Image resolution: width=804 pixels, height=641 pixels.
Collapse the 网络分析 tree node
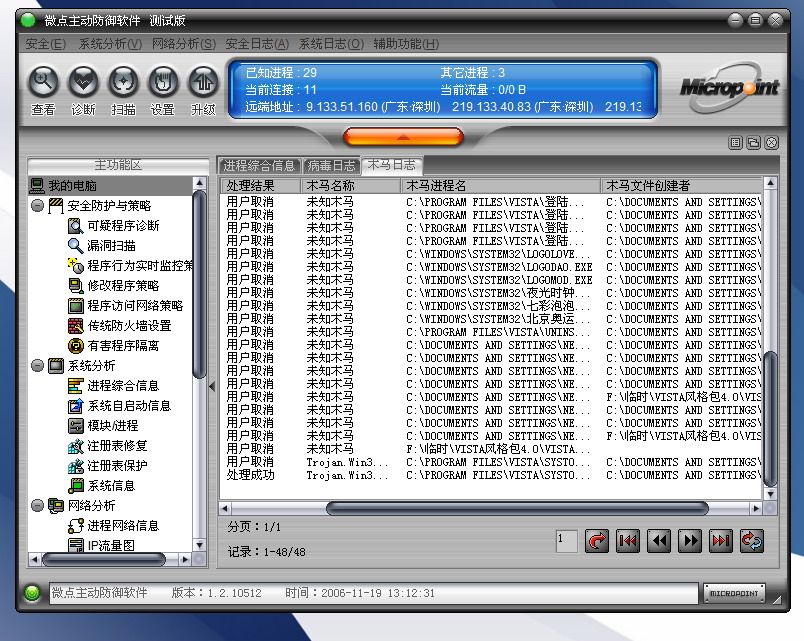click(x=37, y=506)
